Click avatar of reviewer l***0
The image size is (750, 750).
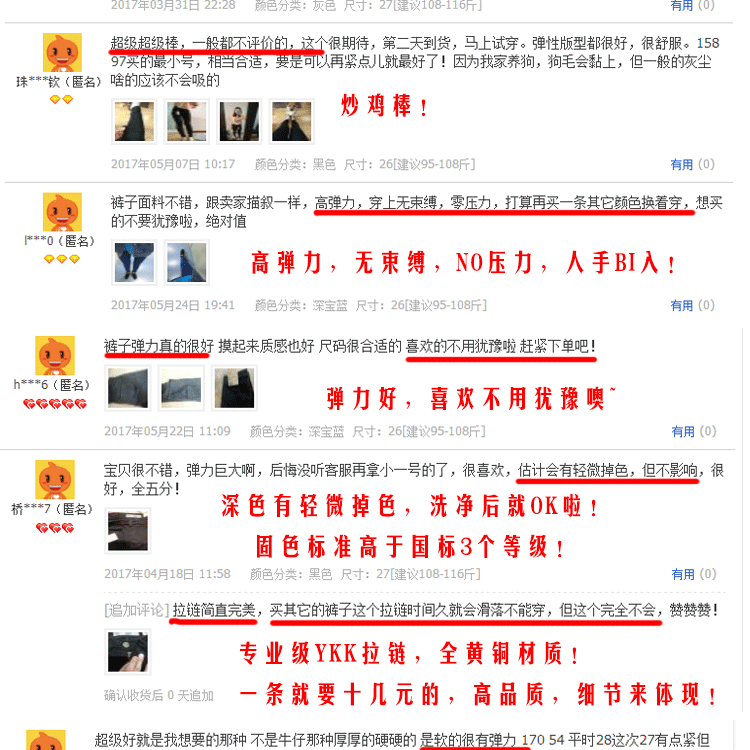point(62,212)
